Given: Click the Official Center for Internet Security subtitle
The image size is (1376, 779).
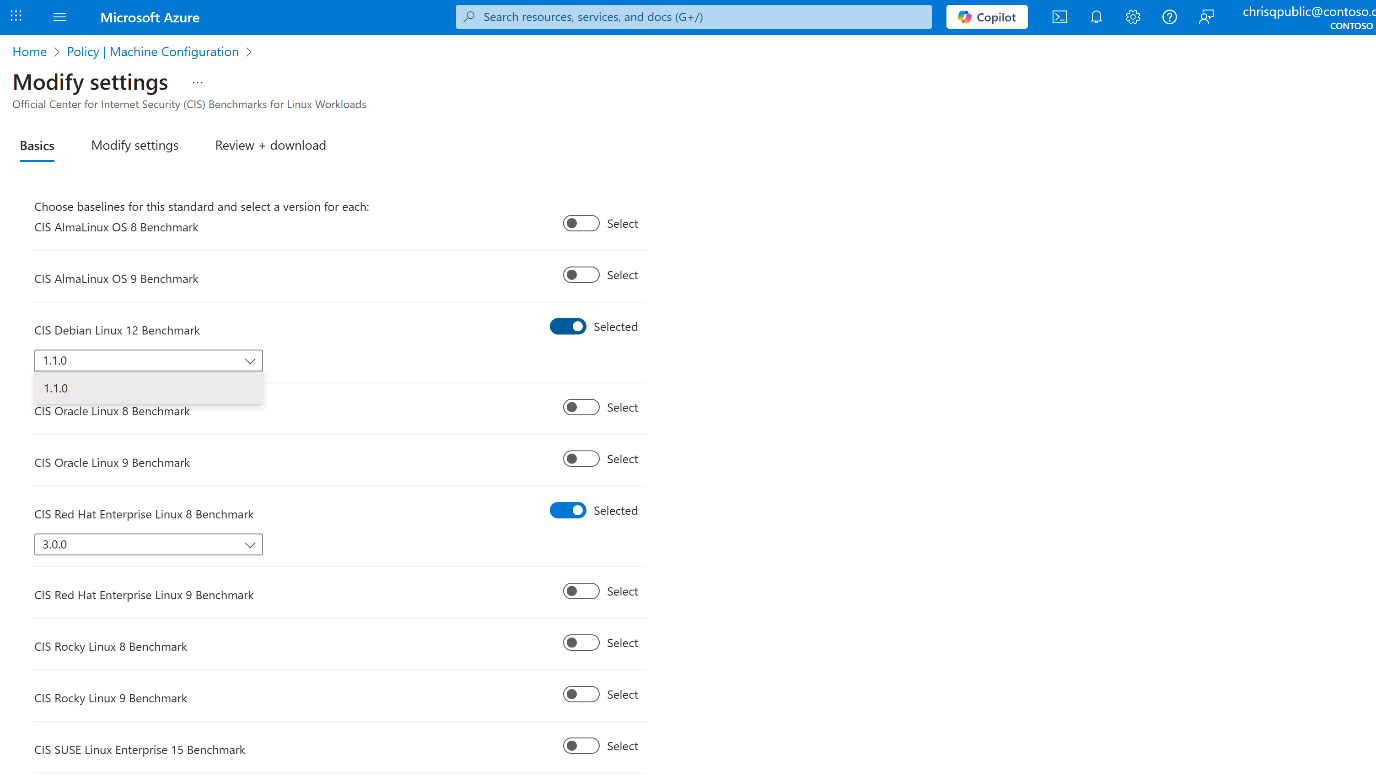Looking at the screenshot, I should click(x=190, y=105).
